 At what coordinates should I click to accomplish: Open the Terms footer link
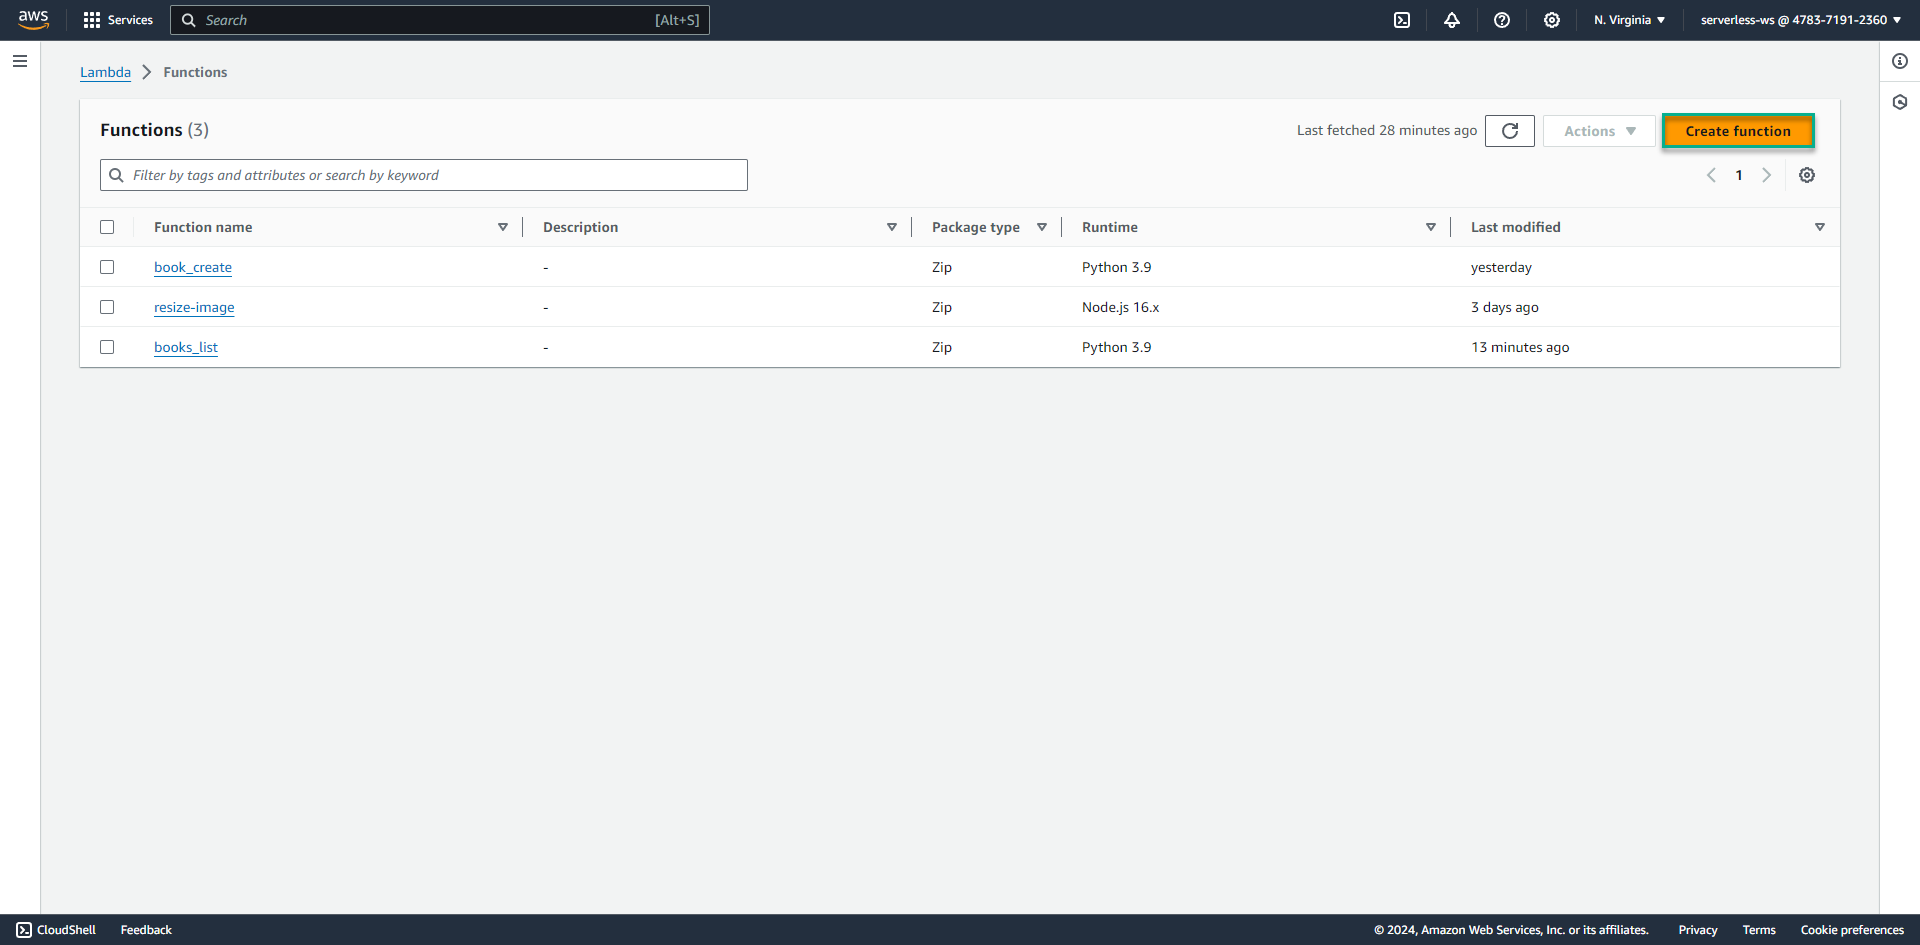point(1759,930)
